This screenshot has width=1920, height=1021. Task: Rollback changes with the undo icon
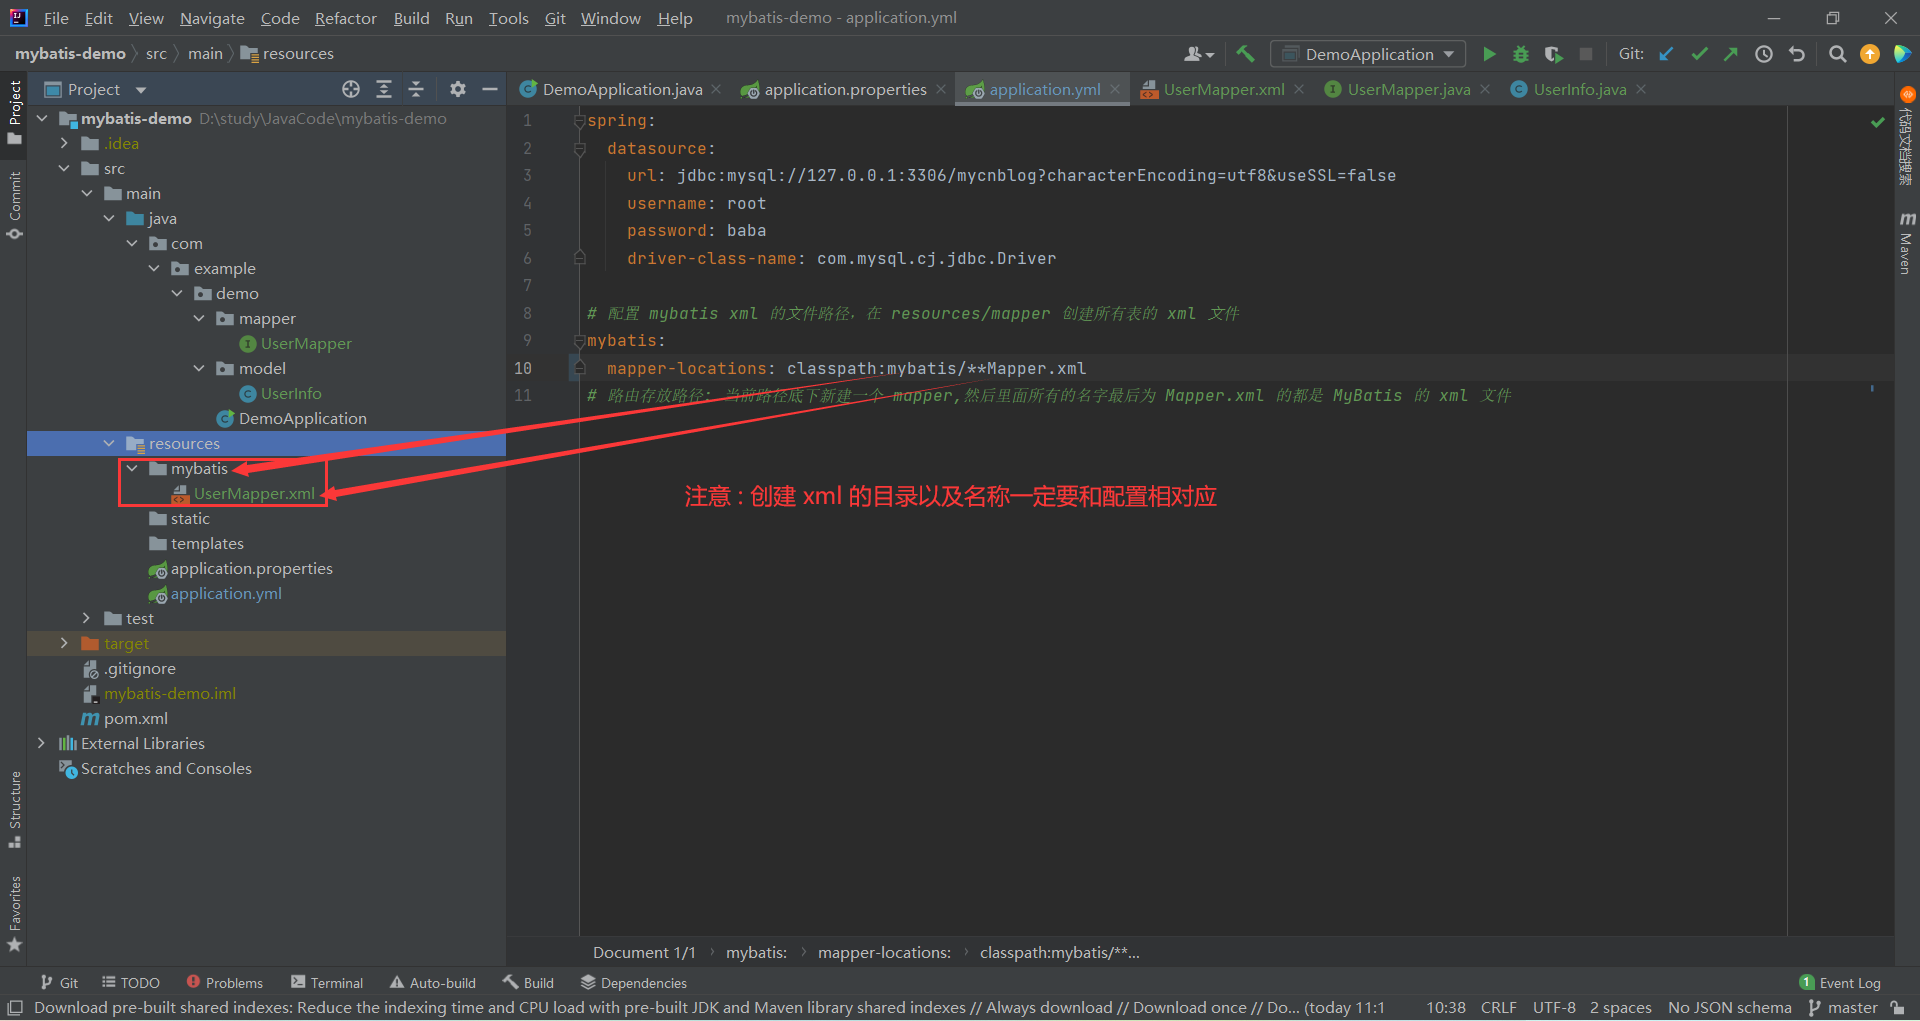tap(1797, 54)
